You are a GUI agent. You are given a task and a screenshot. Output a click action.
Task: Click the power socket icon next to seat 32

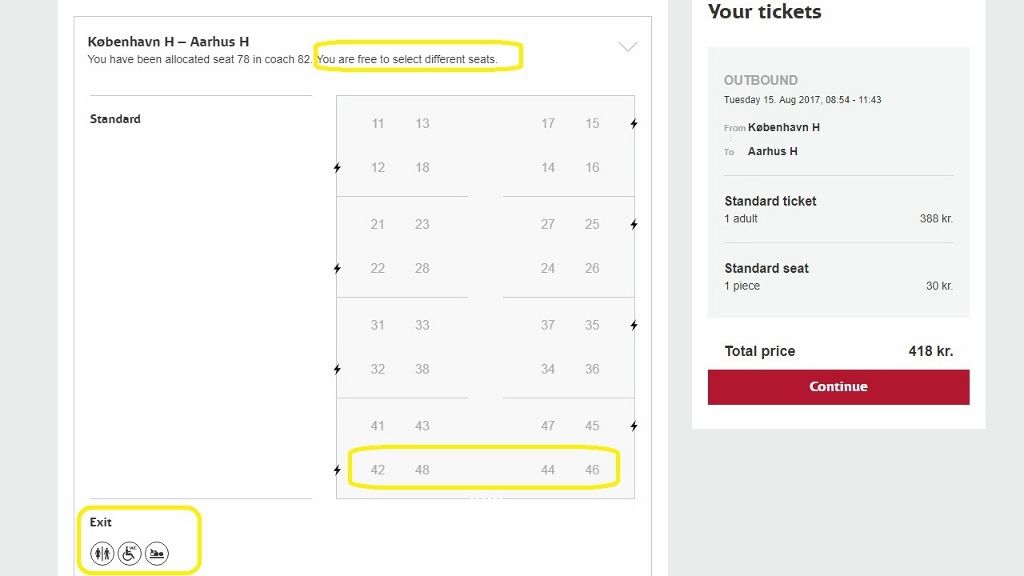pyautogui.click(x=338, y=369)
